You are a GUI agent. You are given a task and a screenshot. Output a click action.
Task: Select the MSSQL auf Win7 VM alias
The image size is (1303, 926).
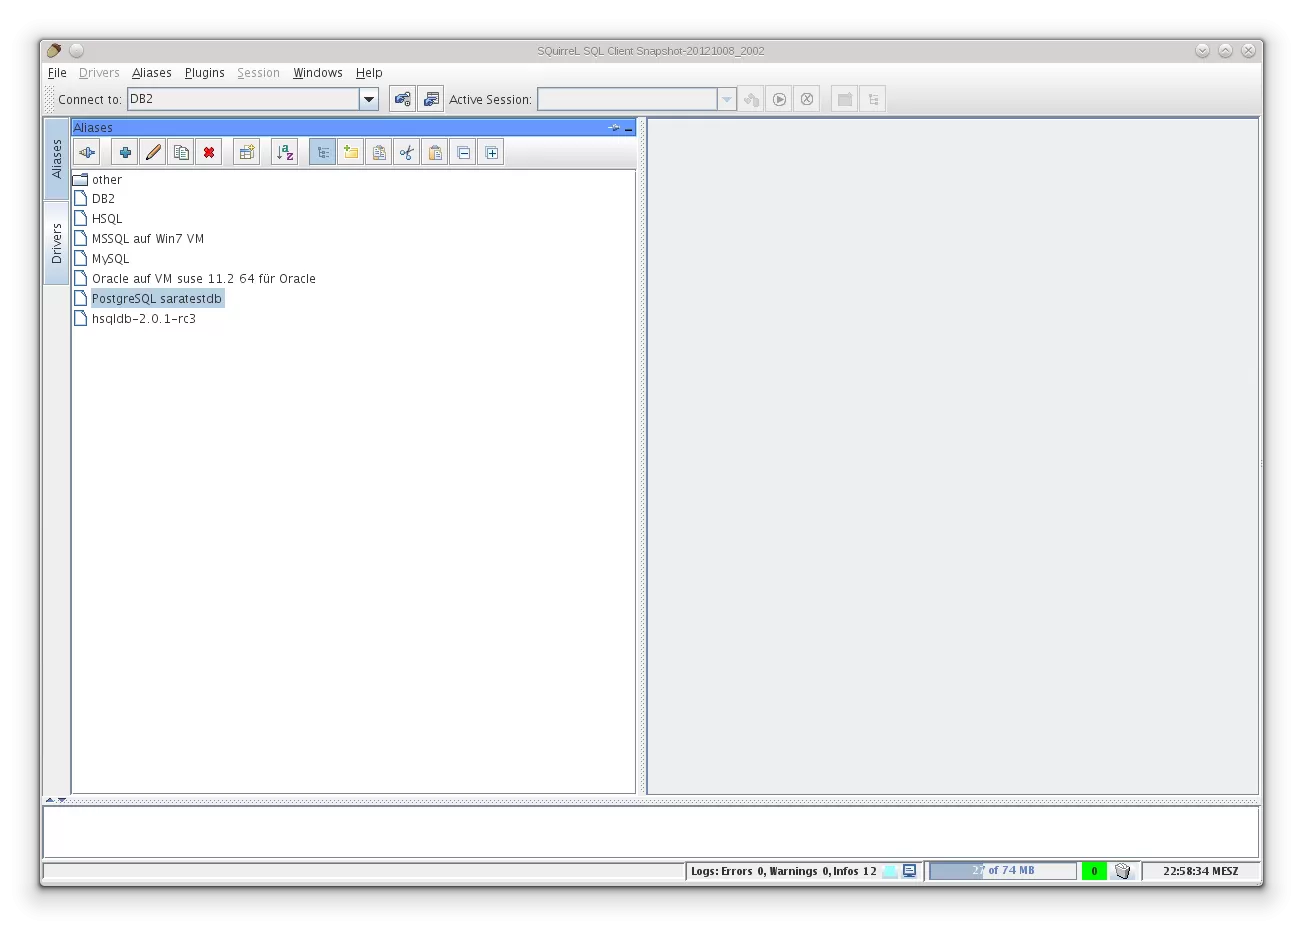147,238
